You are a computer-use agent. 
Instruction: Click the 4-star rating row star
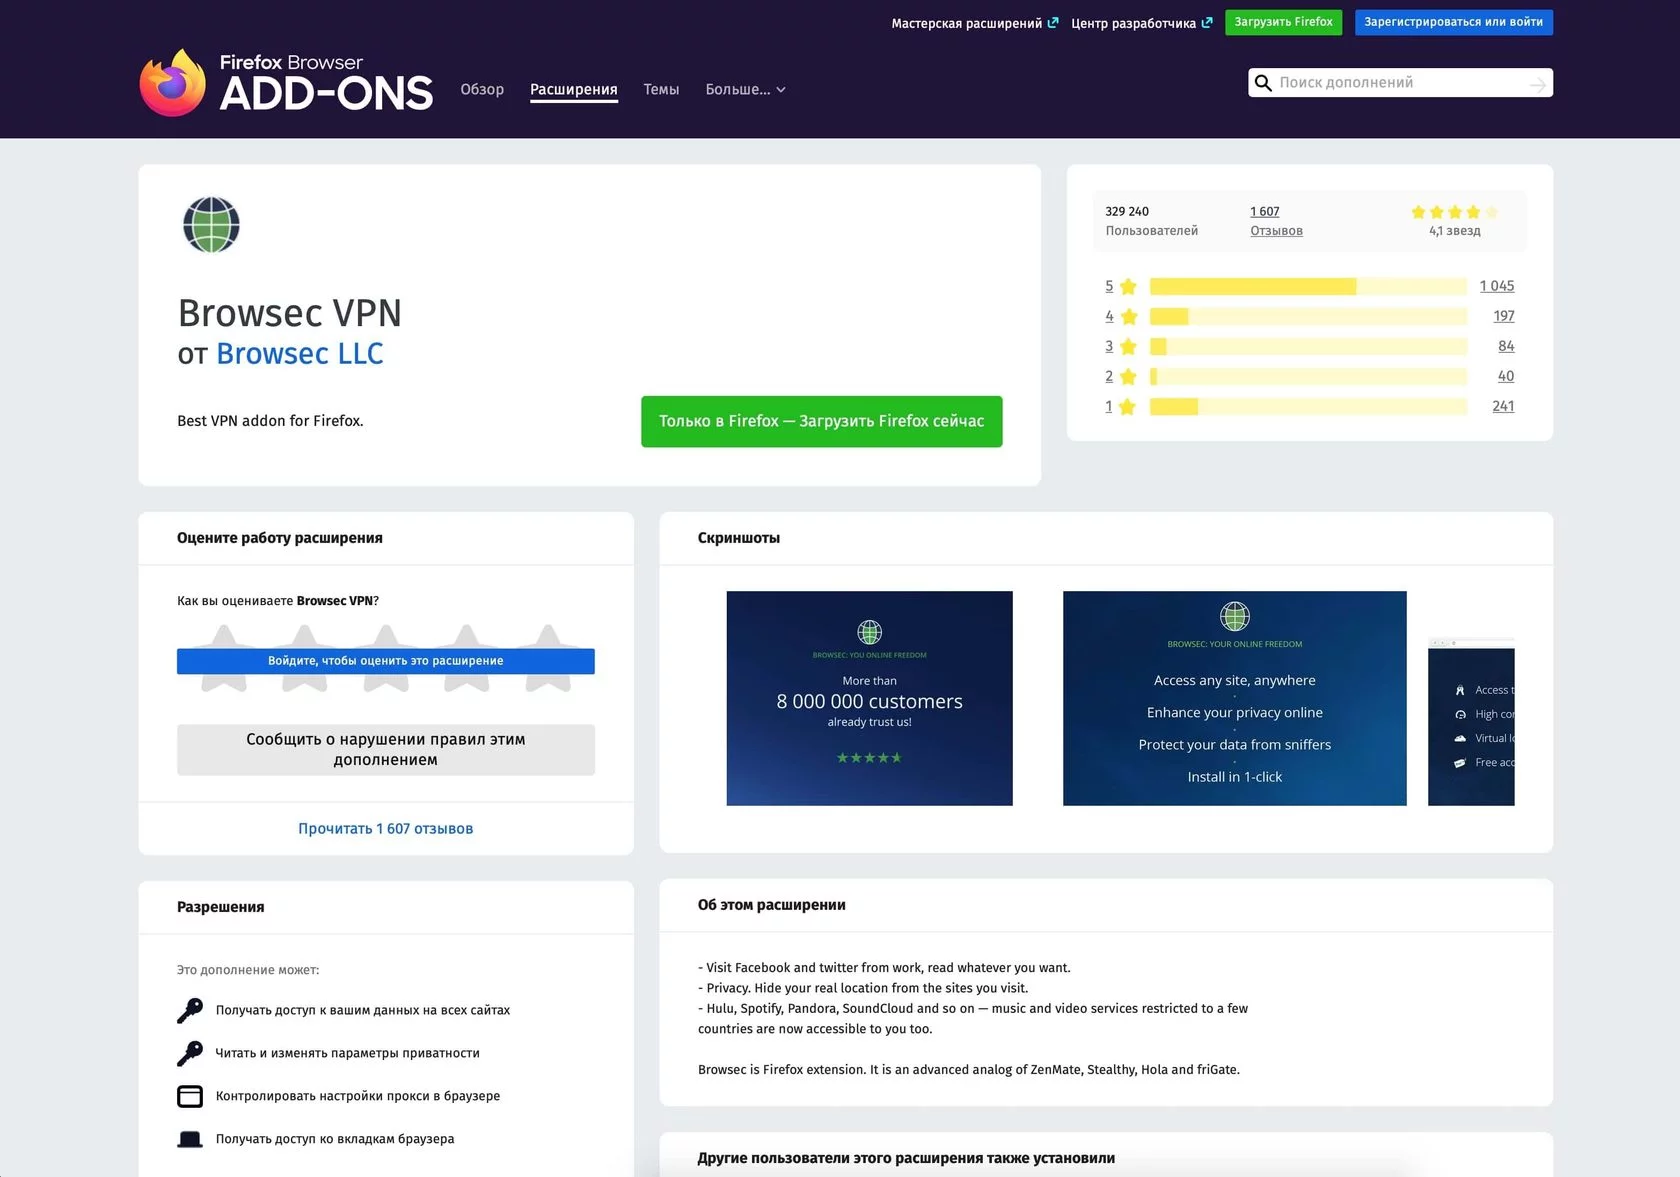point(1128,317)
